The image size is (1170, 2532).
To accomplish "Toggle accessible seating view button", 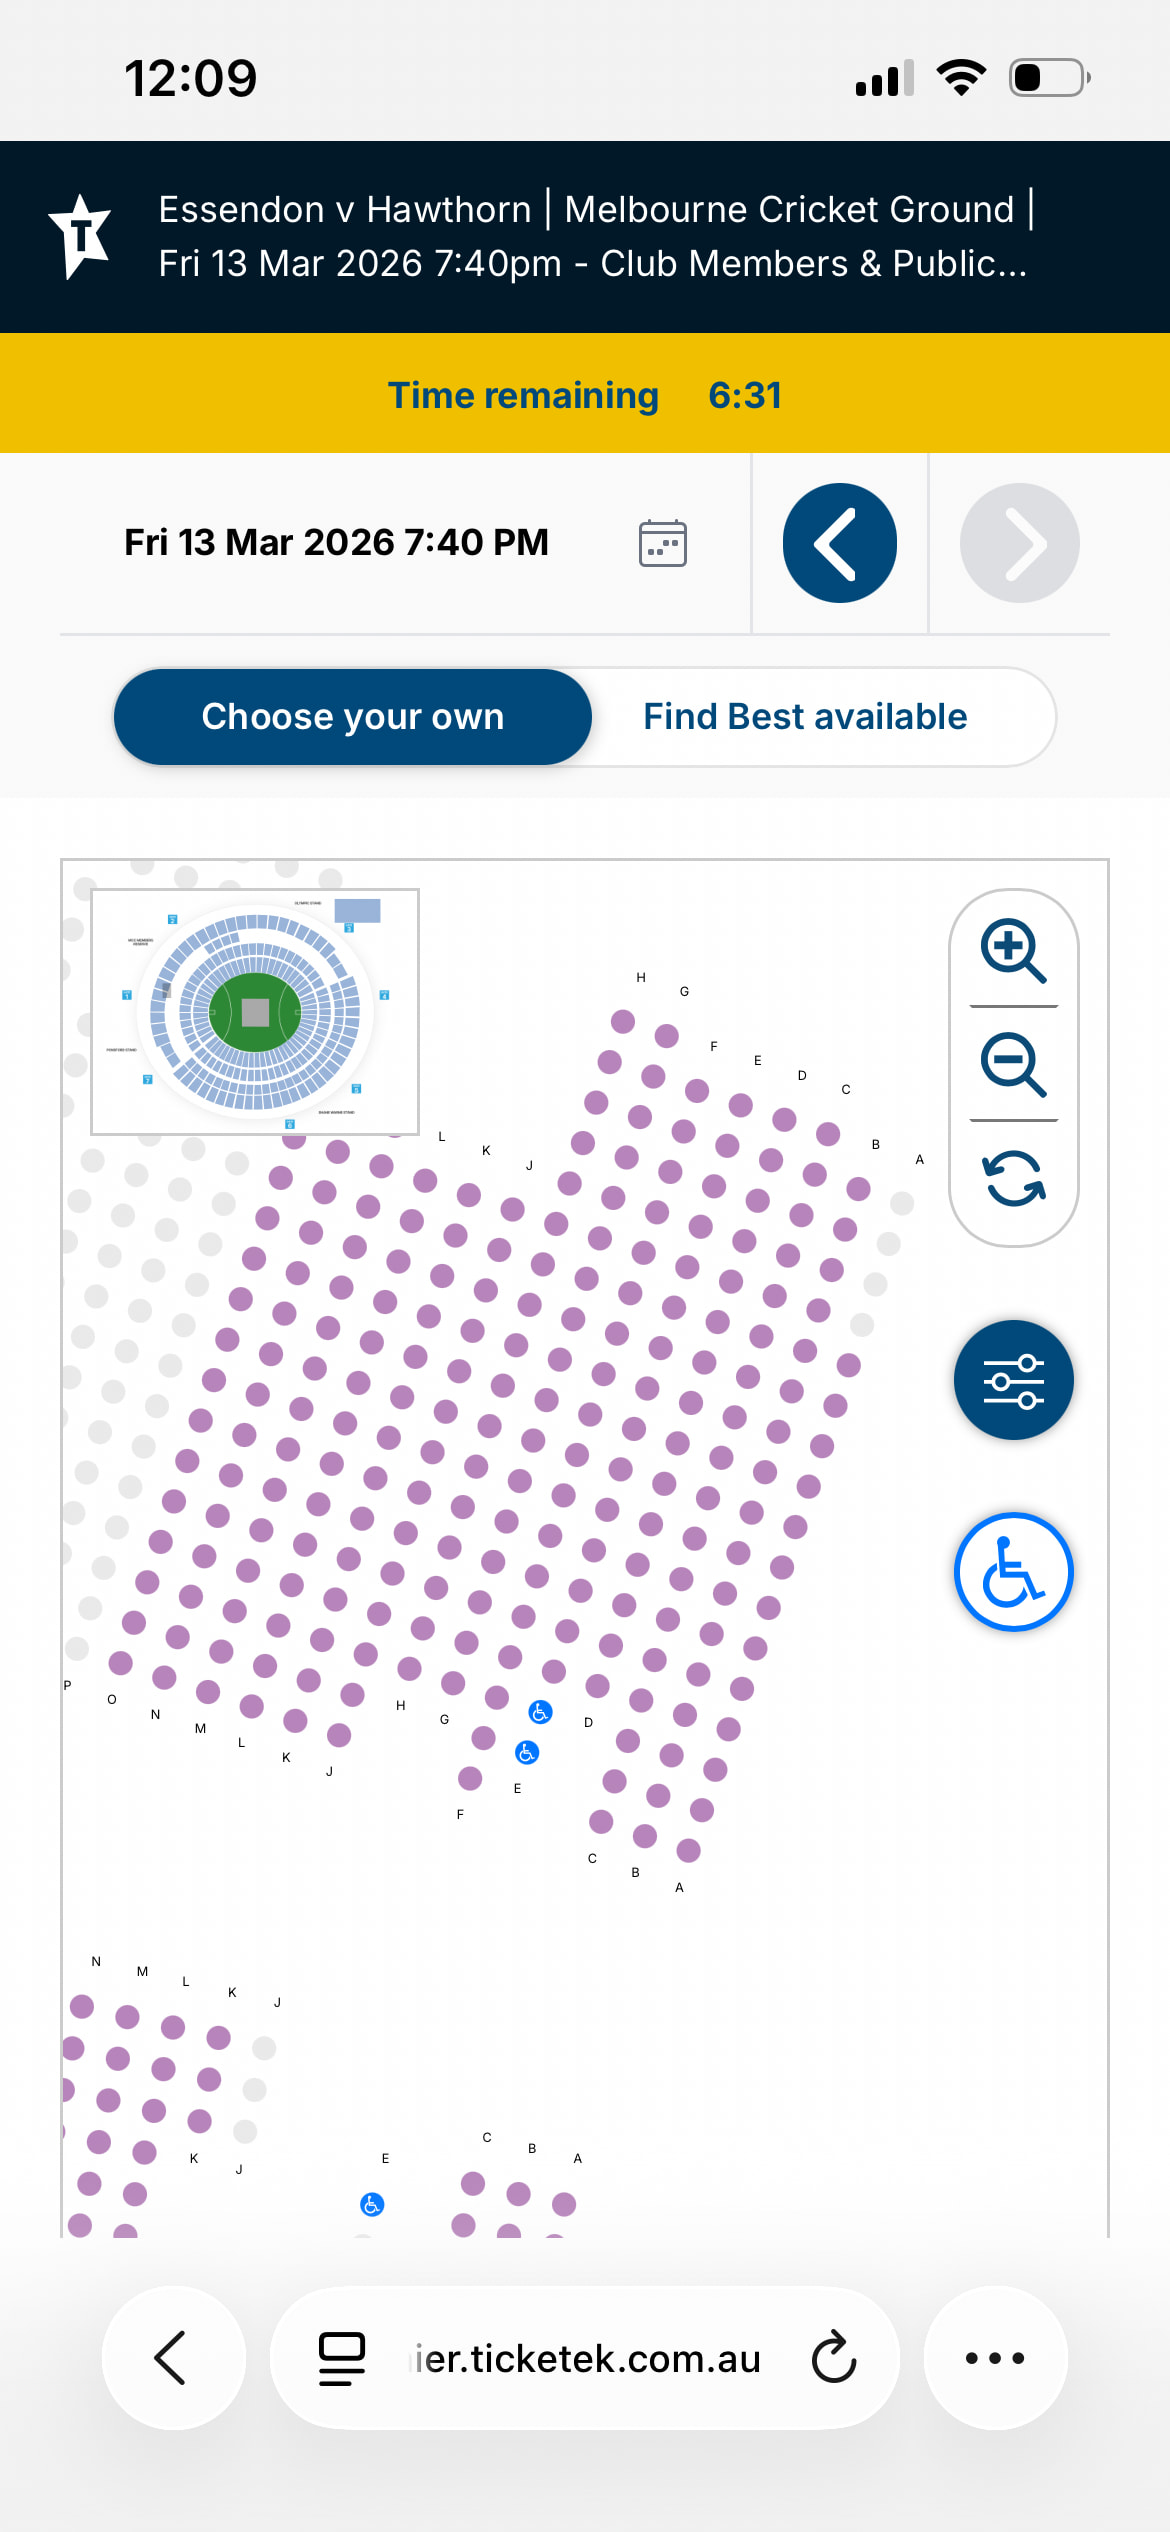I will [1013, 1572].
